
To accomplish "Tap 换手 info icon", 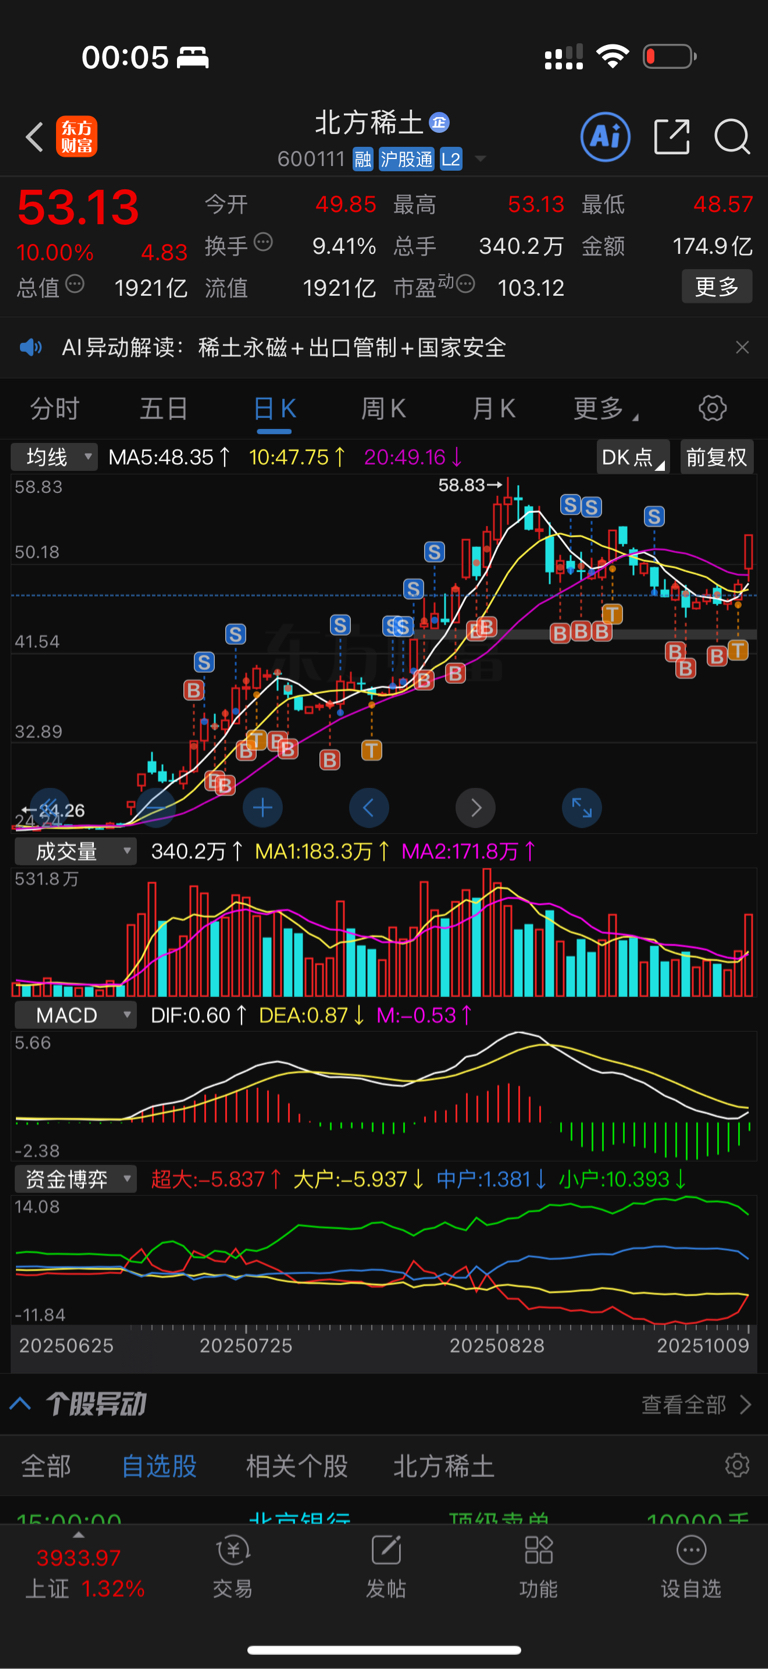I will click(263, 242).
